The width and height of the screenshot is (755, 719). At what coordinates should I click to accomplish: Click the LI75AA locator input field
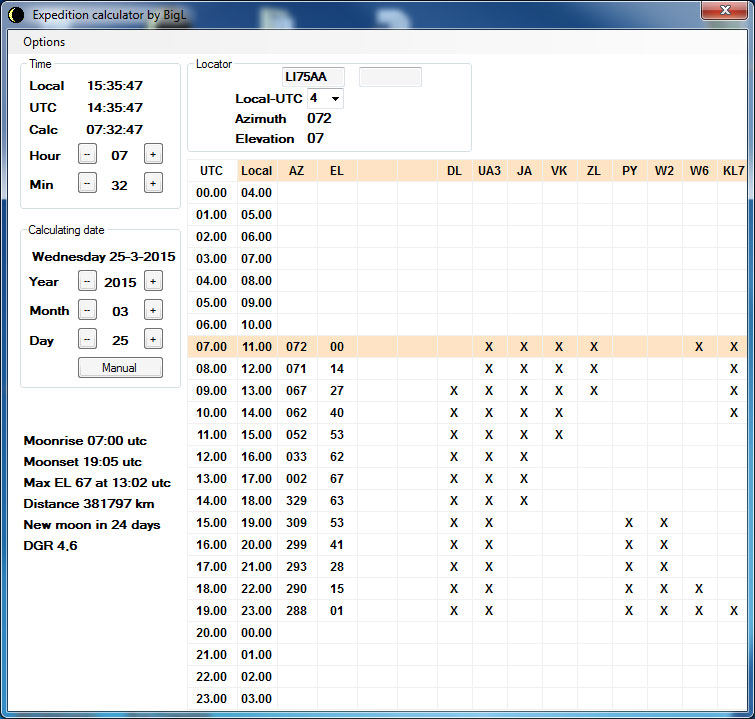click(x=313, y=77)
